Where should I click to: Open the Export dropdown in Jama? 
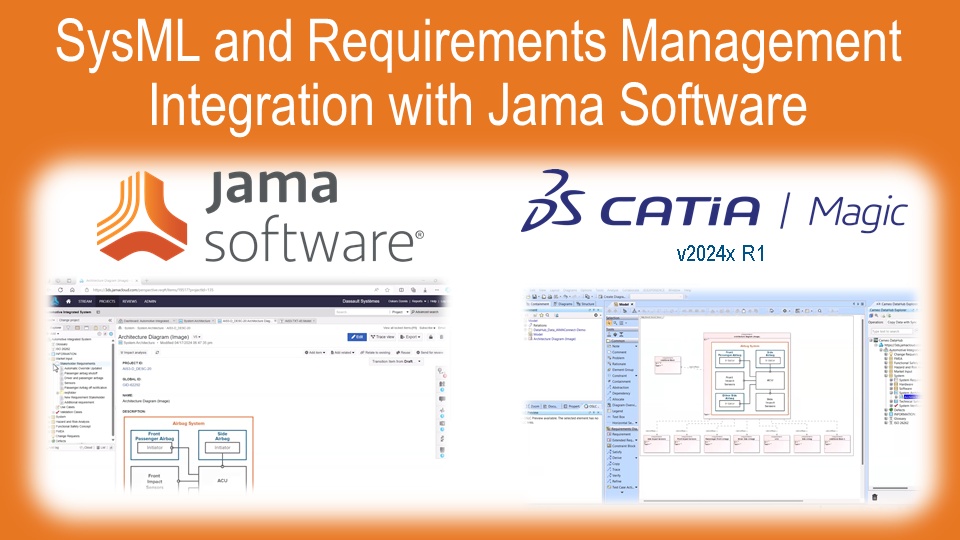coord(411,337)
